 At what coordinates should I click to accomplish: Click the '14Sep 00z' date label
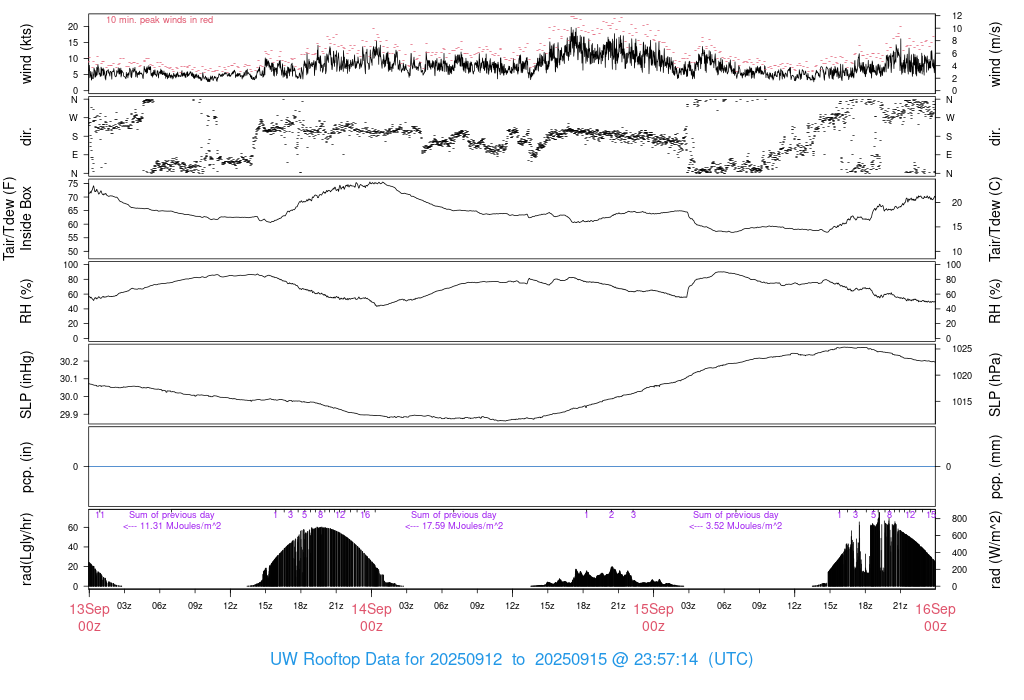click(x=372, y=618)
